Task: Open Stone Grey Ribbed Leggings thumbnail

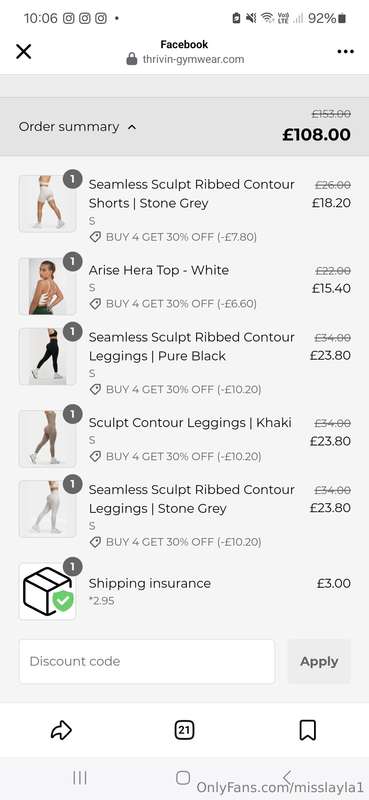Action: click(47, 509)
